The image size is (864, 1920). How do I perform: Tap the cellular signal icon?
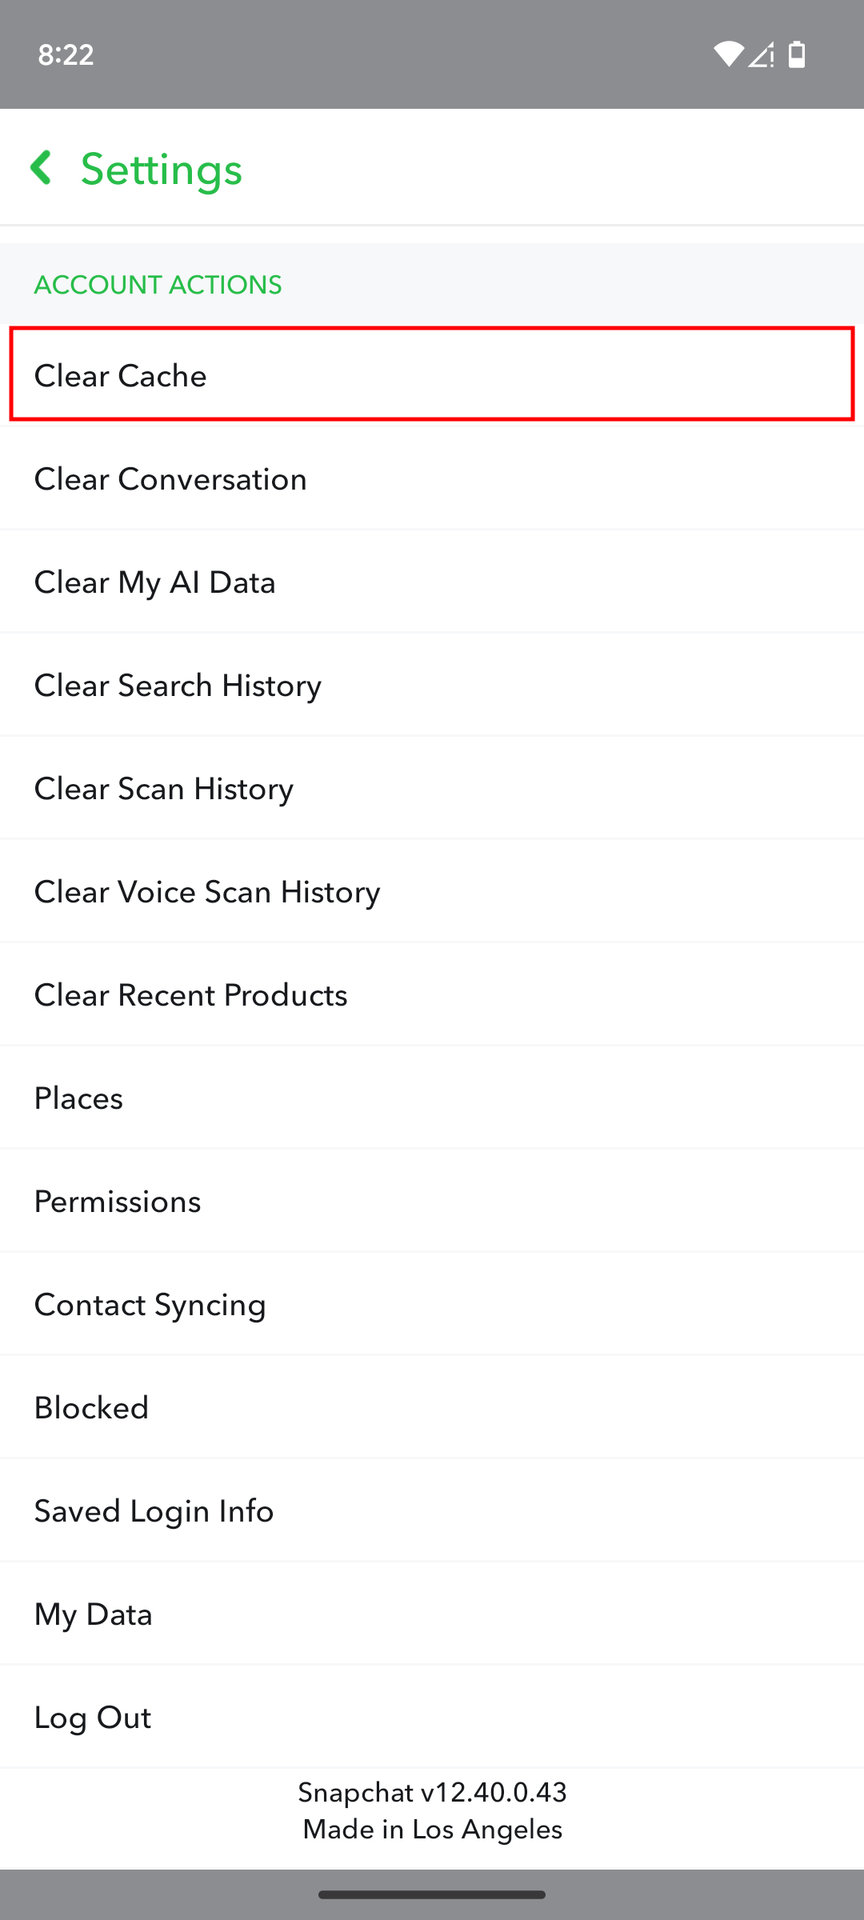pos(762,55)
